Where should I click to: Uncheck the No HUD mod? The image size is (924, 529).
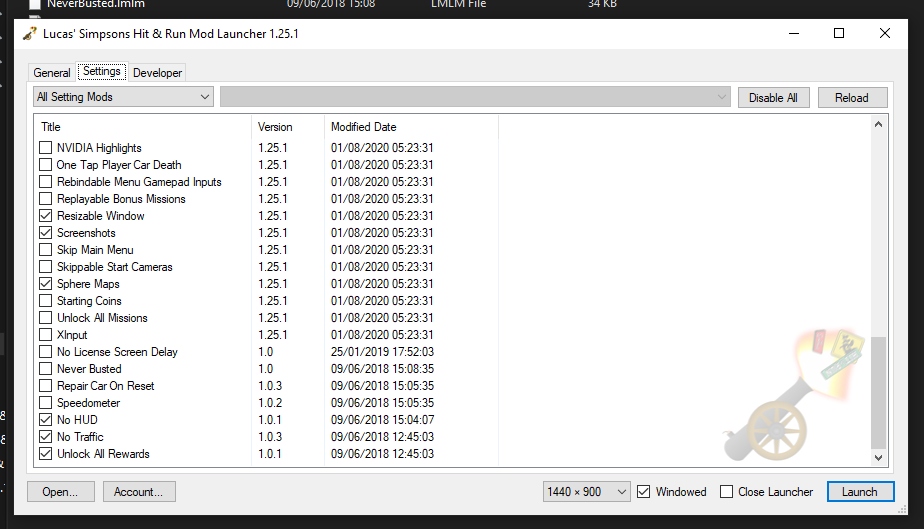(x=45, y=420)
